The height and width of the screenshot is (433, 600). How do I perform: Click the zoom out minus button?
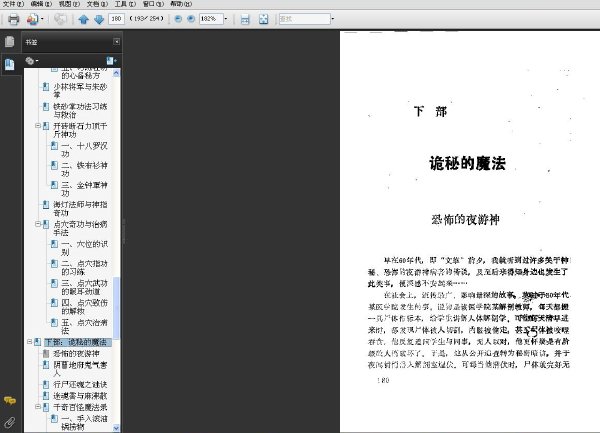coord(178,18)
